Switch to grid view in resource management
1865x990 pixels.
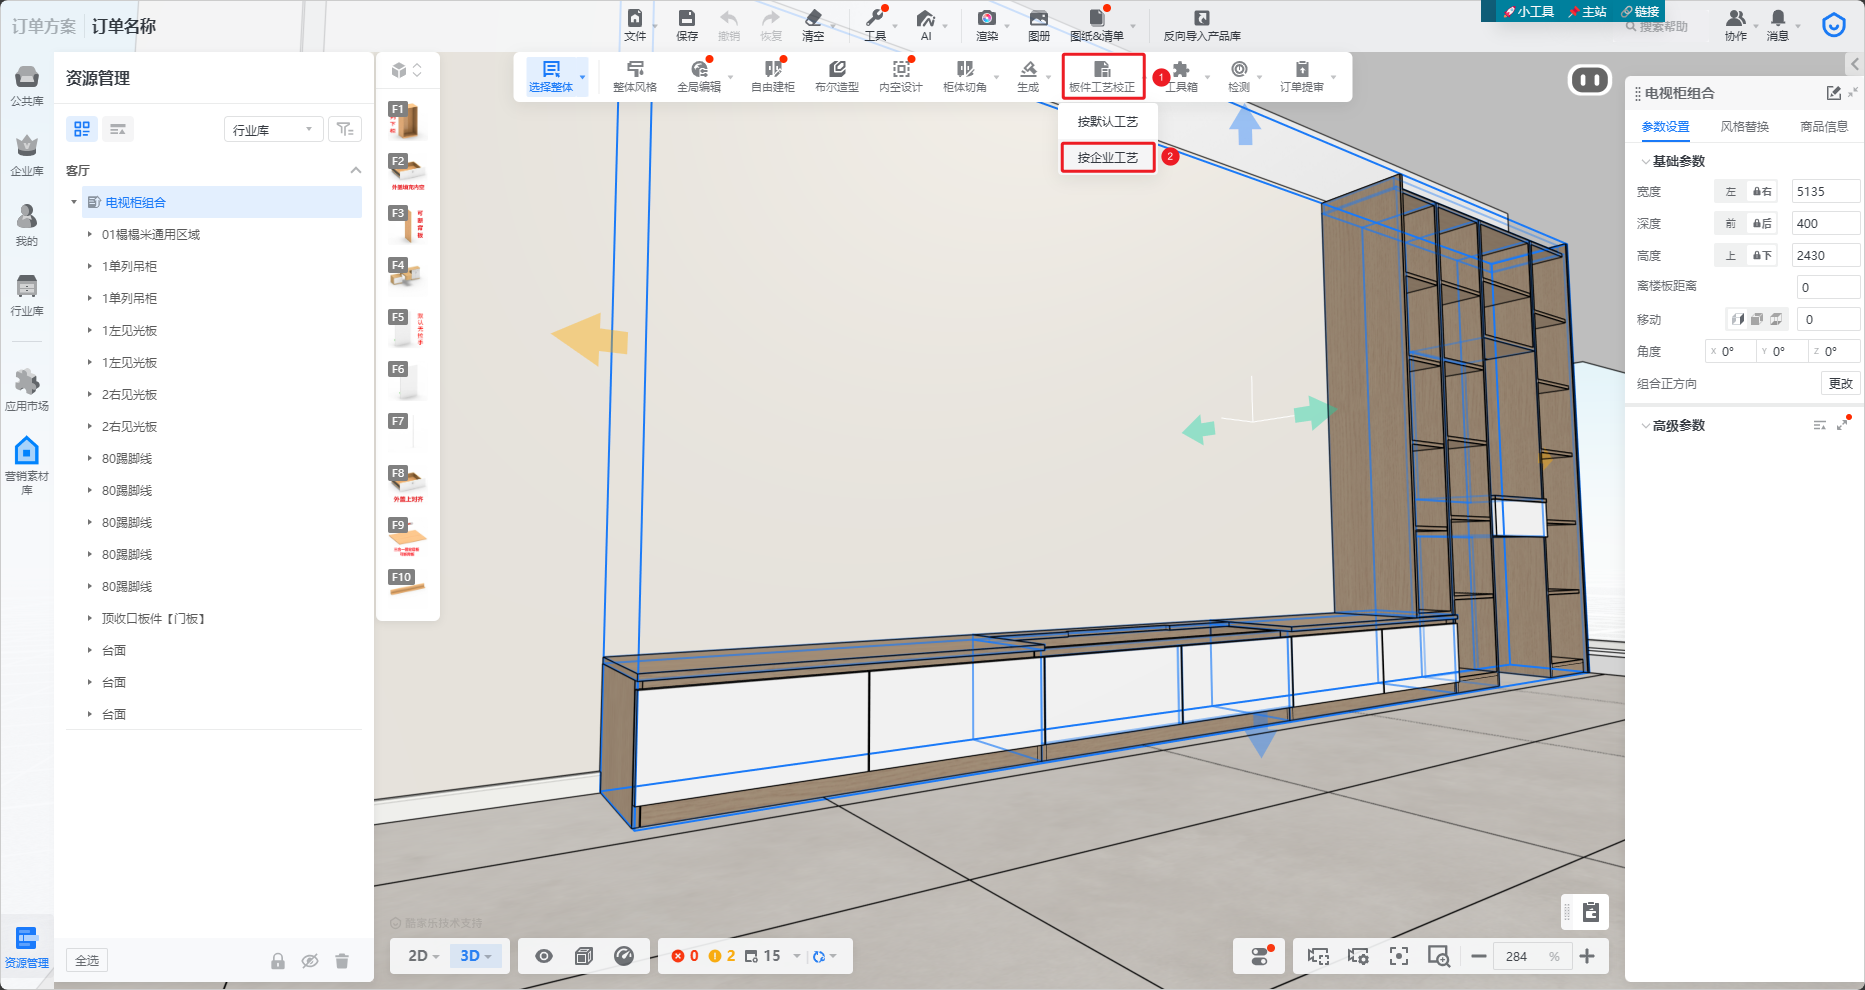82,129
